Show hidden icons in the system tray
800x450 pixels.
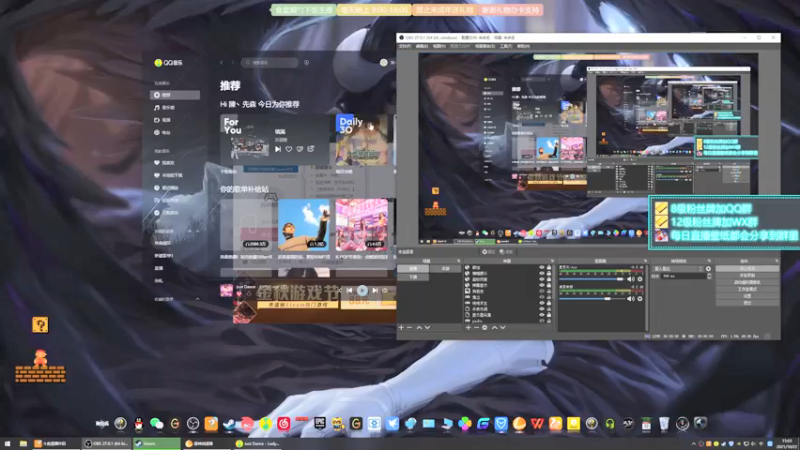pos(693,443)
